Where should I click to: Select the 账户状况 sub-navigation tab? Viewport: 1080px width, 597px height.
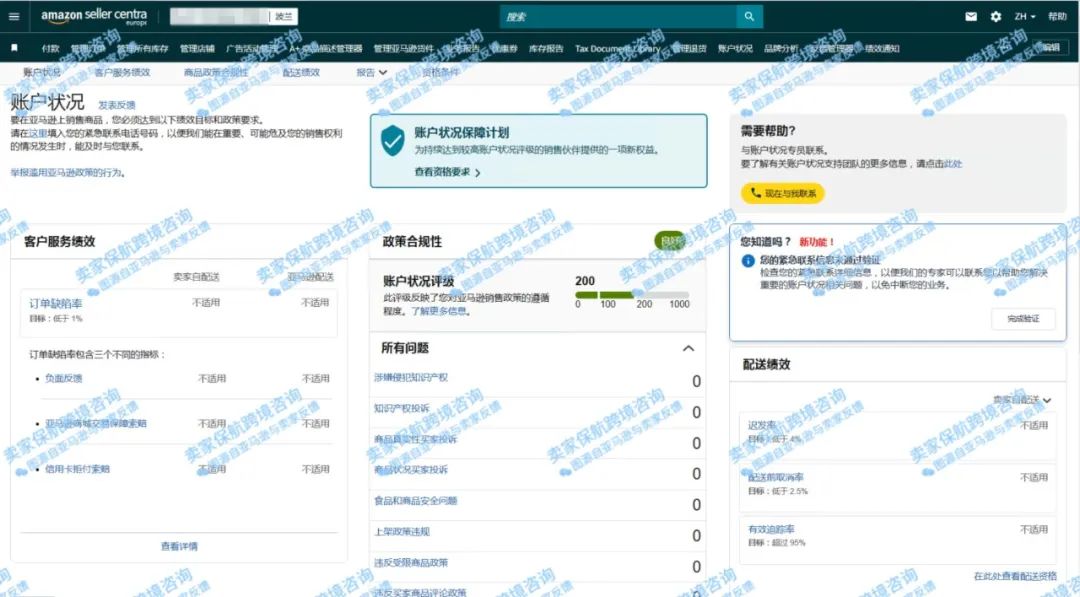[x=41, y=72]
